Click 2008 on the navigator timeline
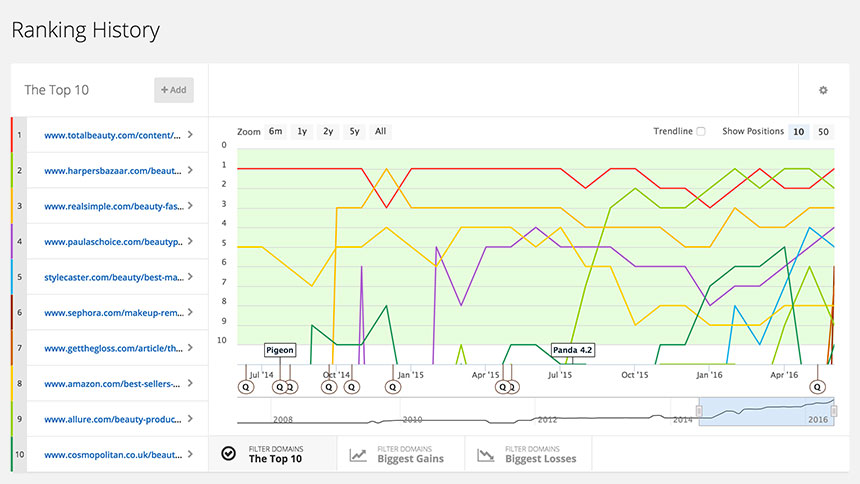 pos(282,420)
